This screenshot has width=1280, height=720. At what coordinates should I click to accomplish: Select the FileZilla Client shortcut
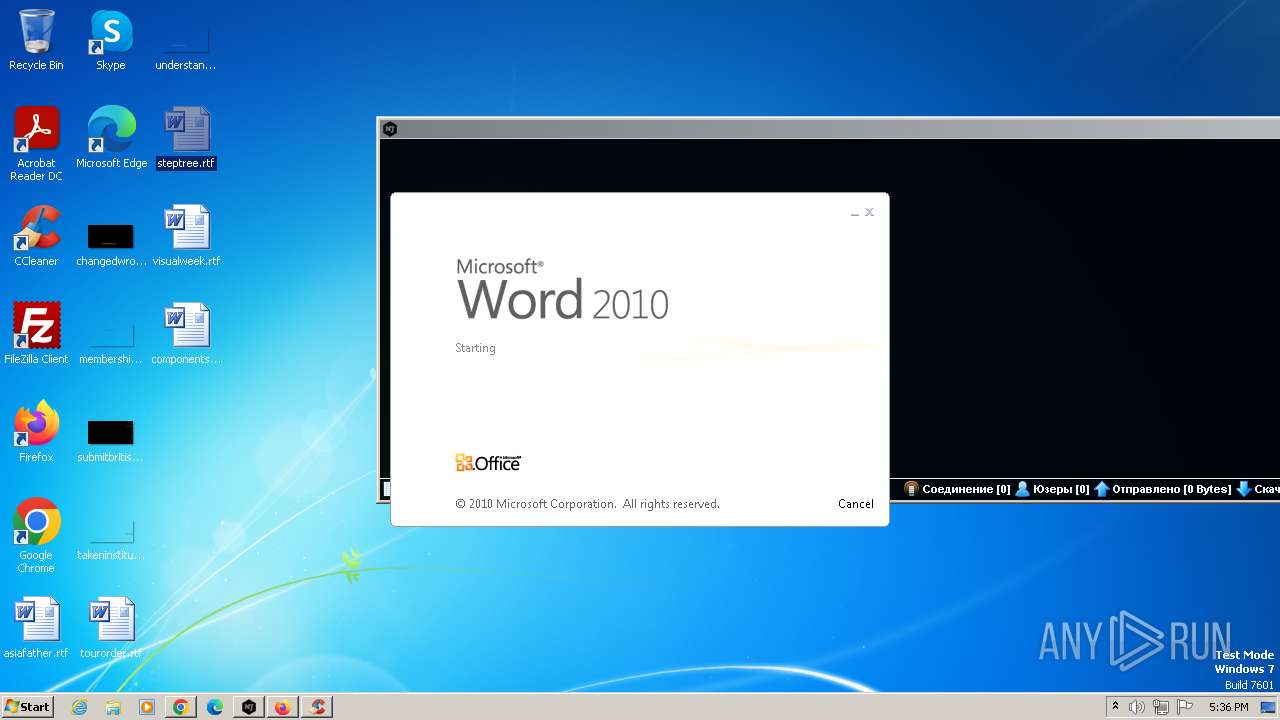pyautogui.click(x=36, y=334)
